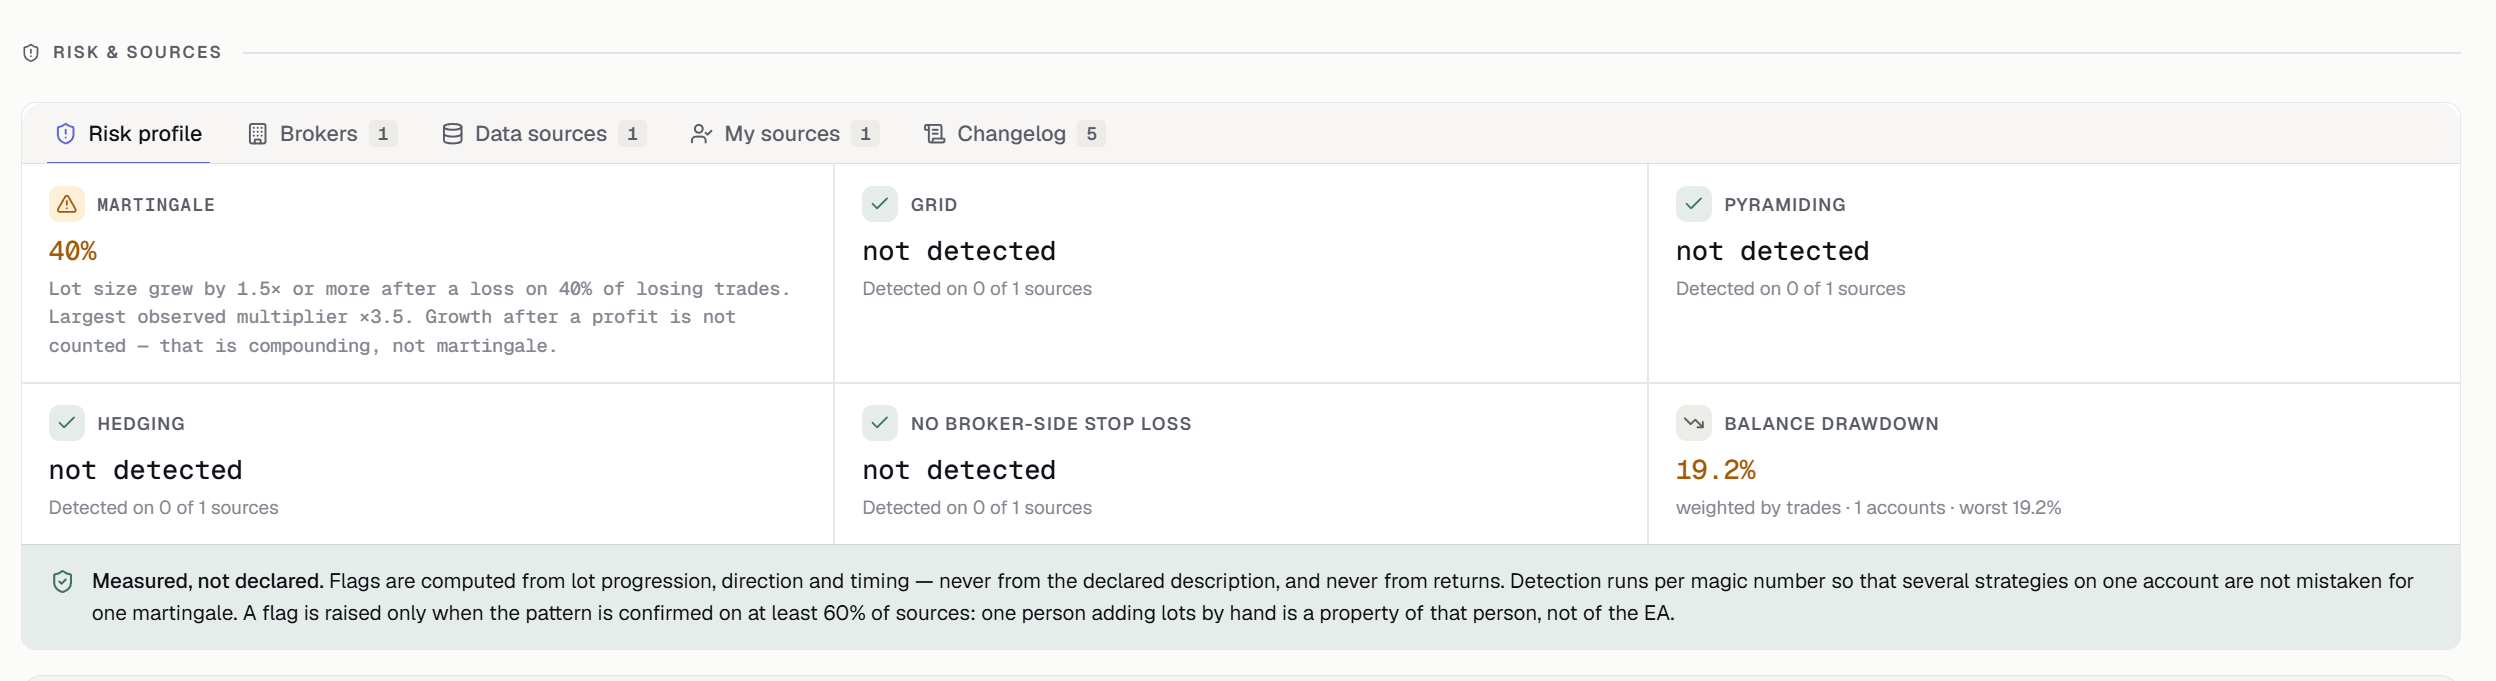Viewport: 2496px width, 681px height.
Task: Click the Brokers building icon
Action: (257, 134)
